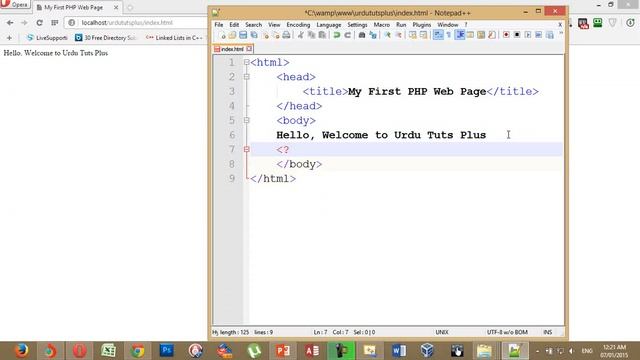Click the Close document toolbar icon
Screen dimensions: 640x360
click(x=265, y=35)
